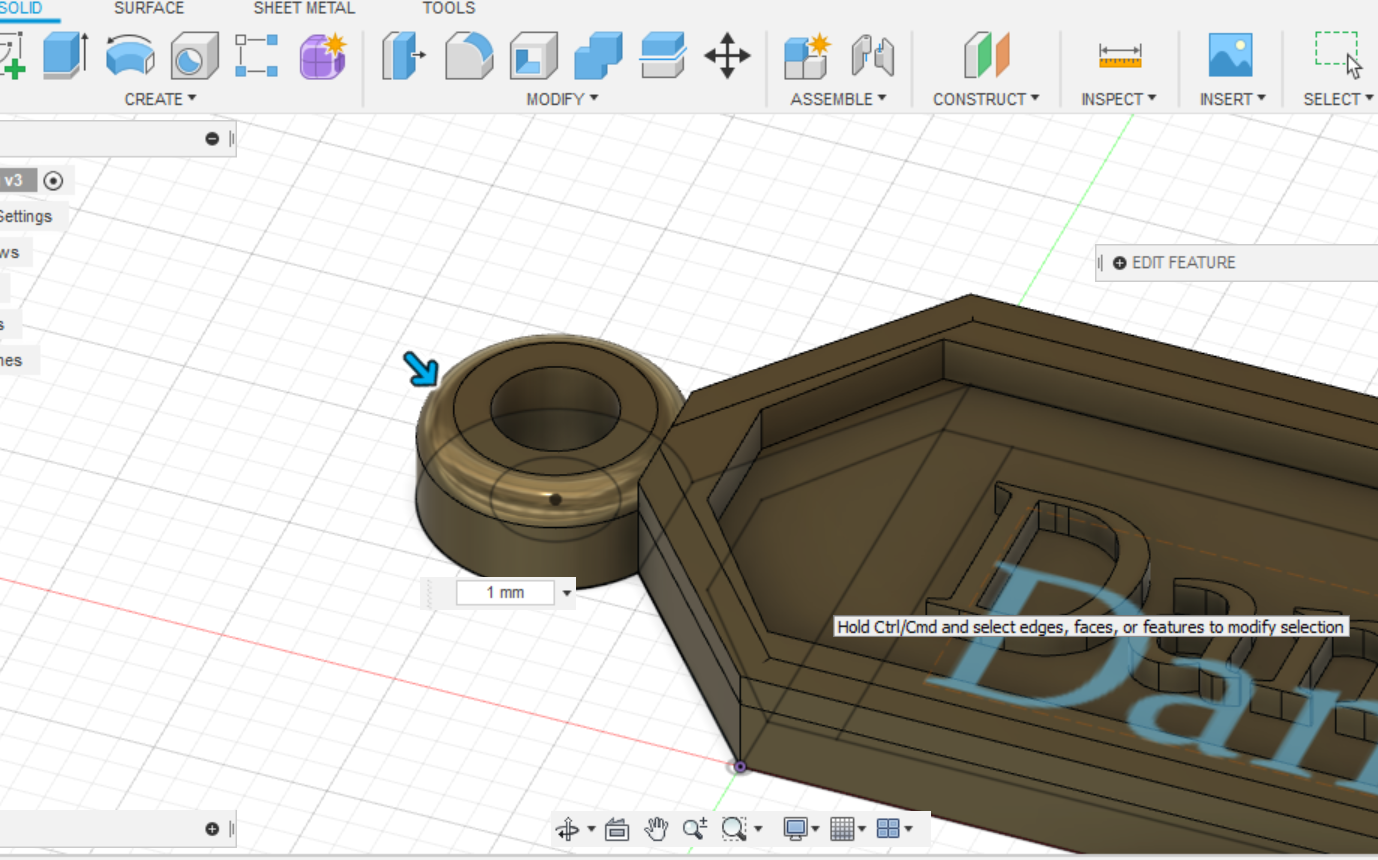
Task: Open the Display Settings dropdown arrow
Action: coord(815,829)
